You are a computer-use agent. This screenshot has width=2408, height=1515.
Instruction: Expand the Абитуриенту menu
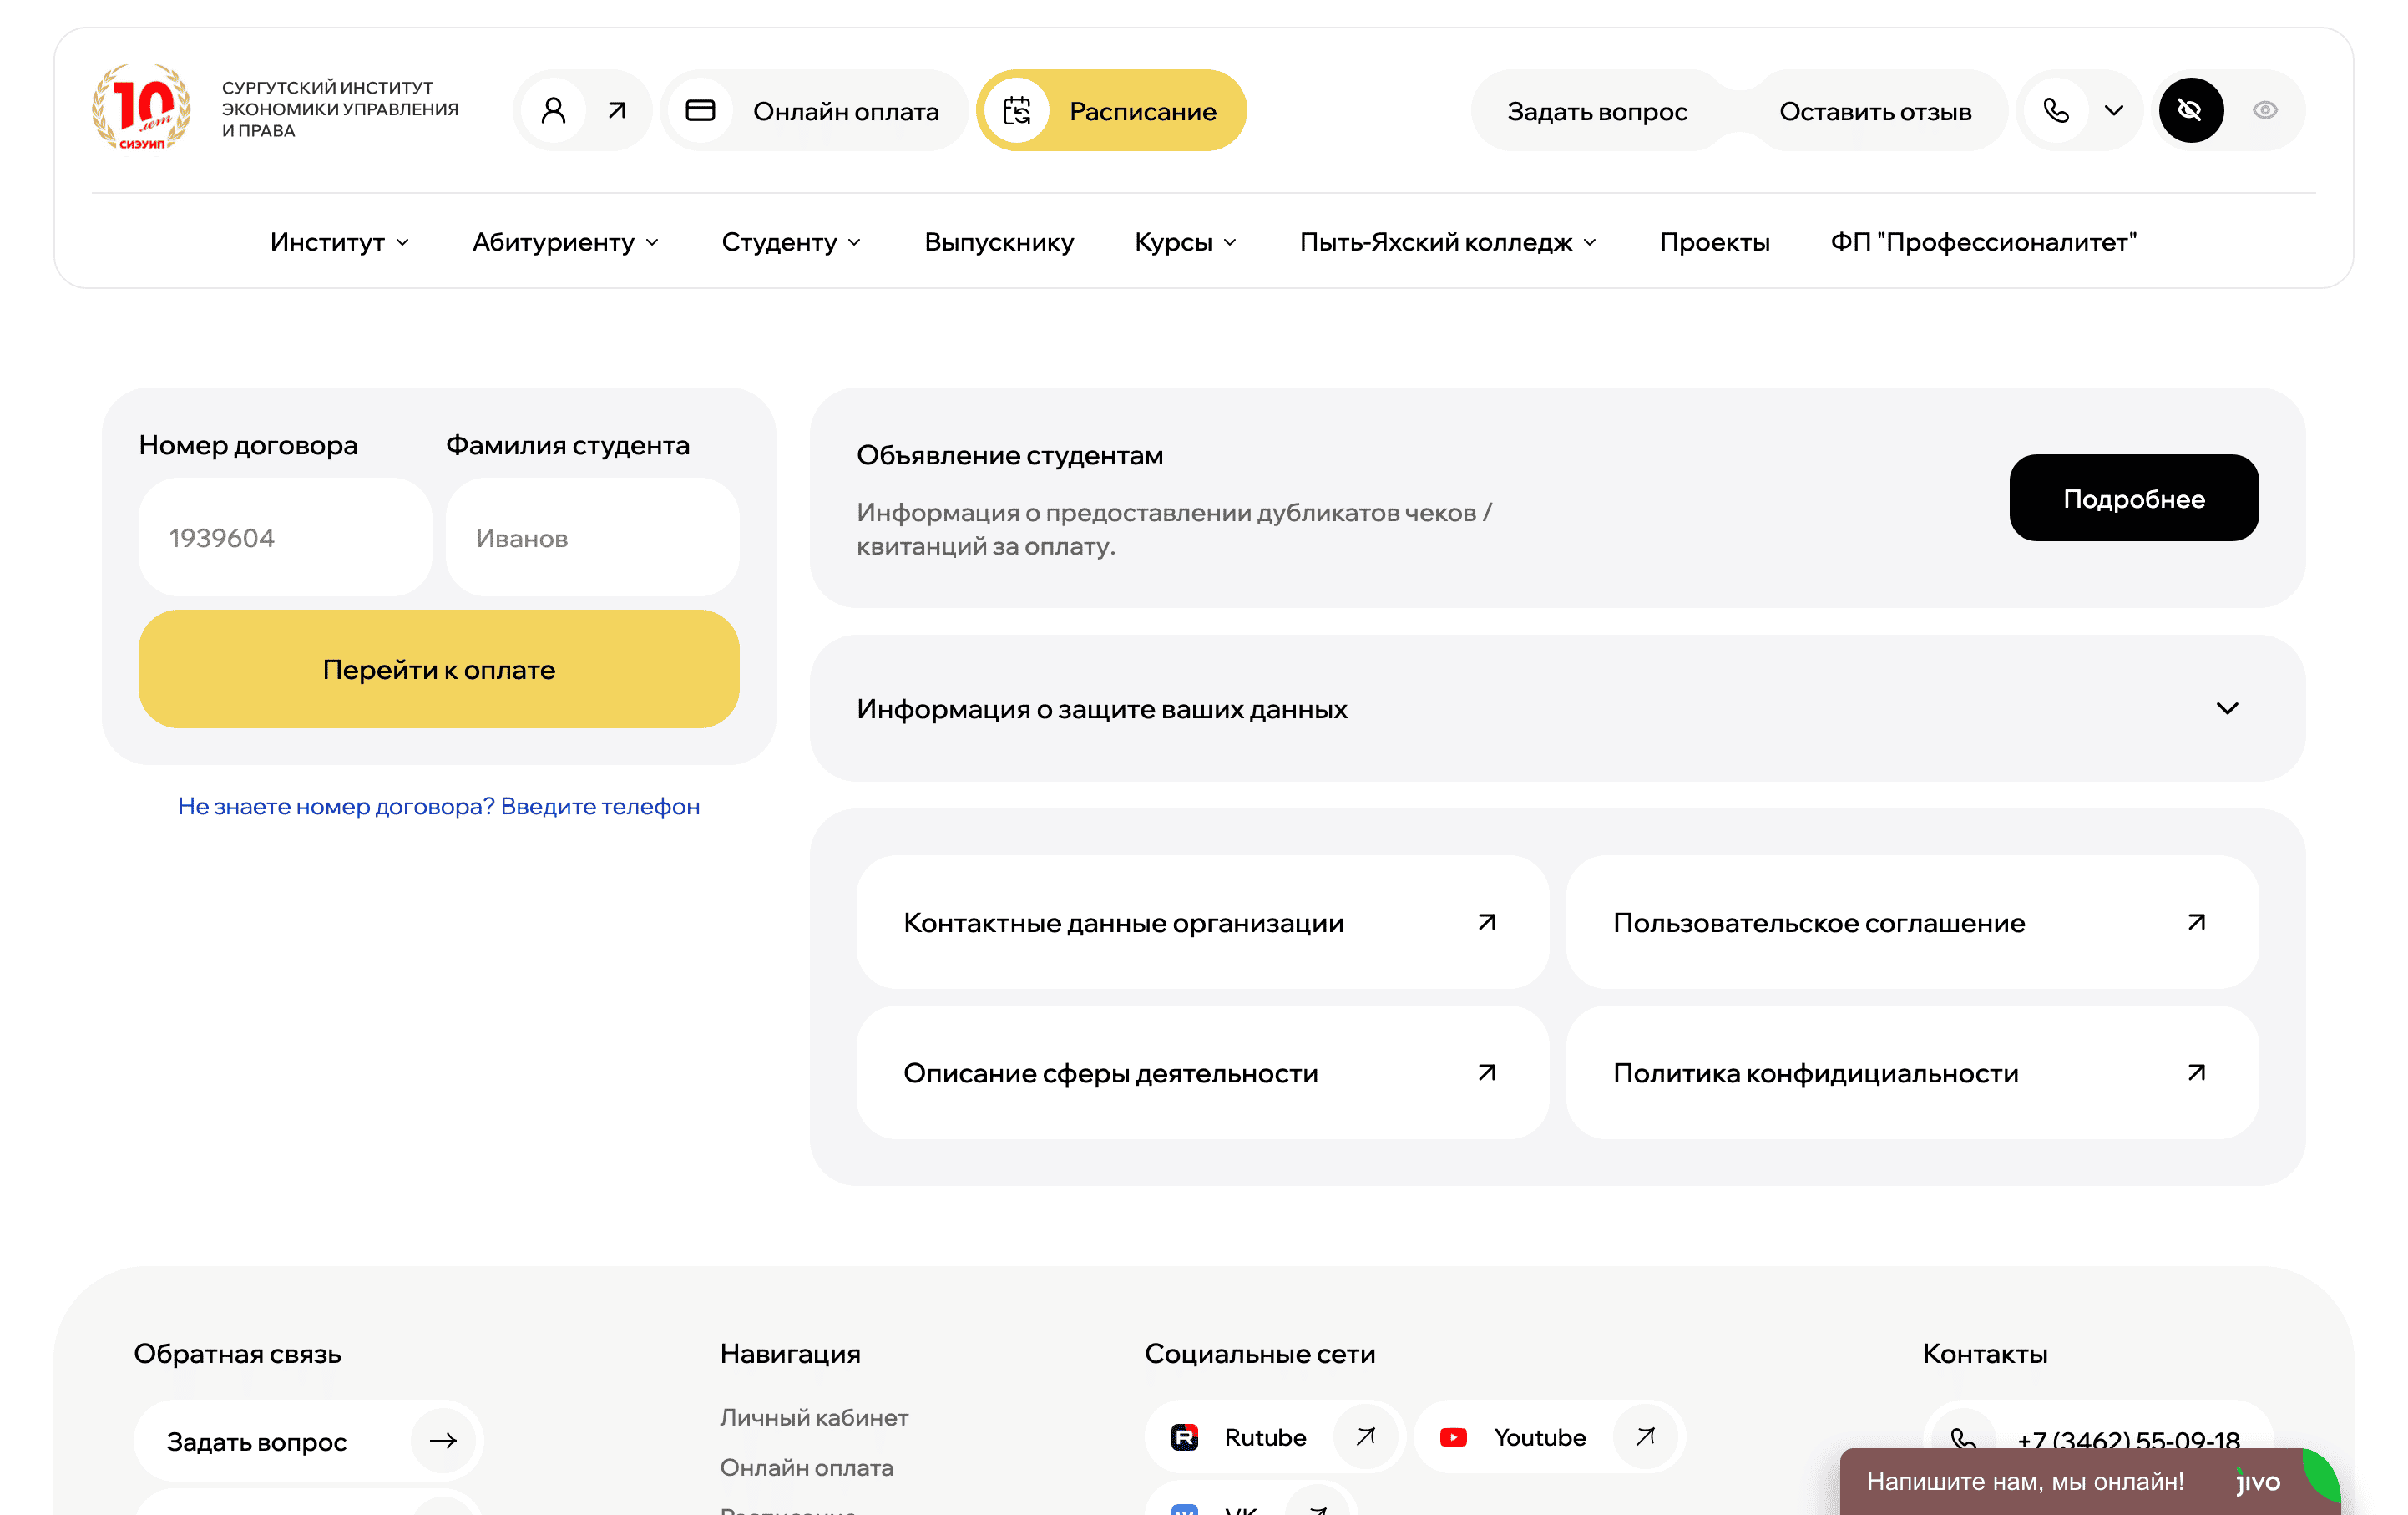pos(565,242)
